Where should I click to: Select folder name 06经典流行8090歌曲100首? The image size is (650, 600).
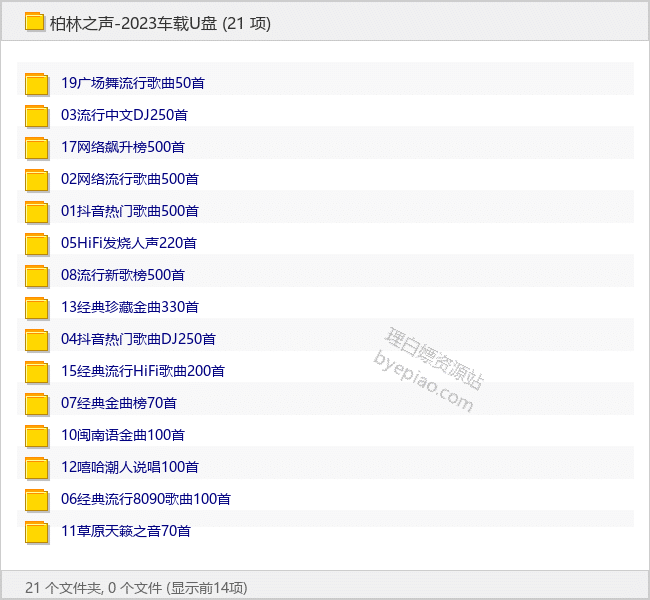(146, 499)
